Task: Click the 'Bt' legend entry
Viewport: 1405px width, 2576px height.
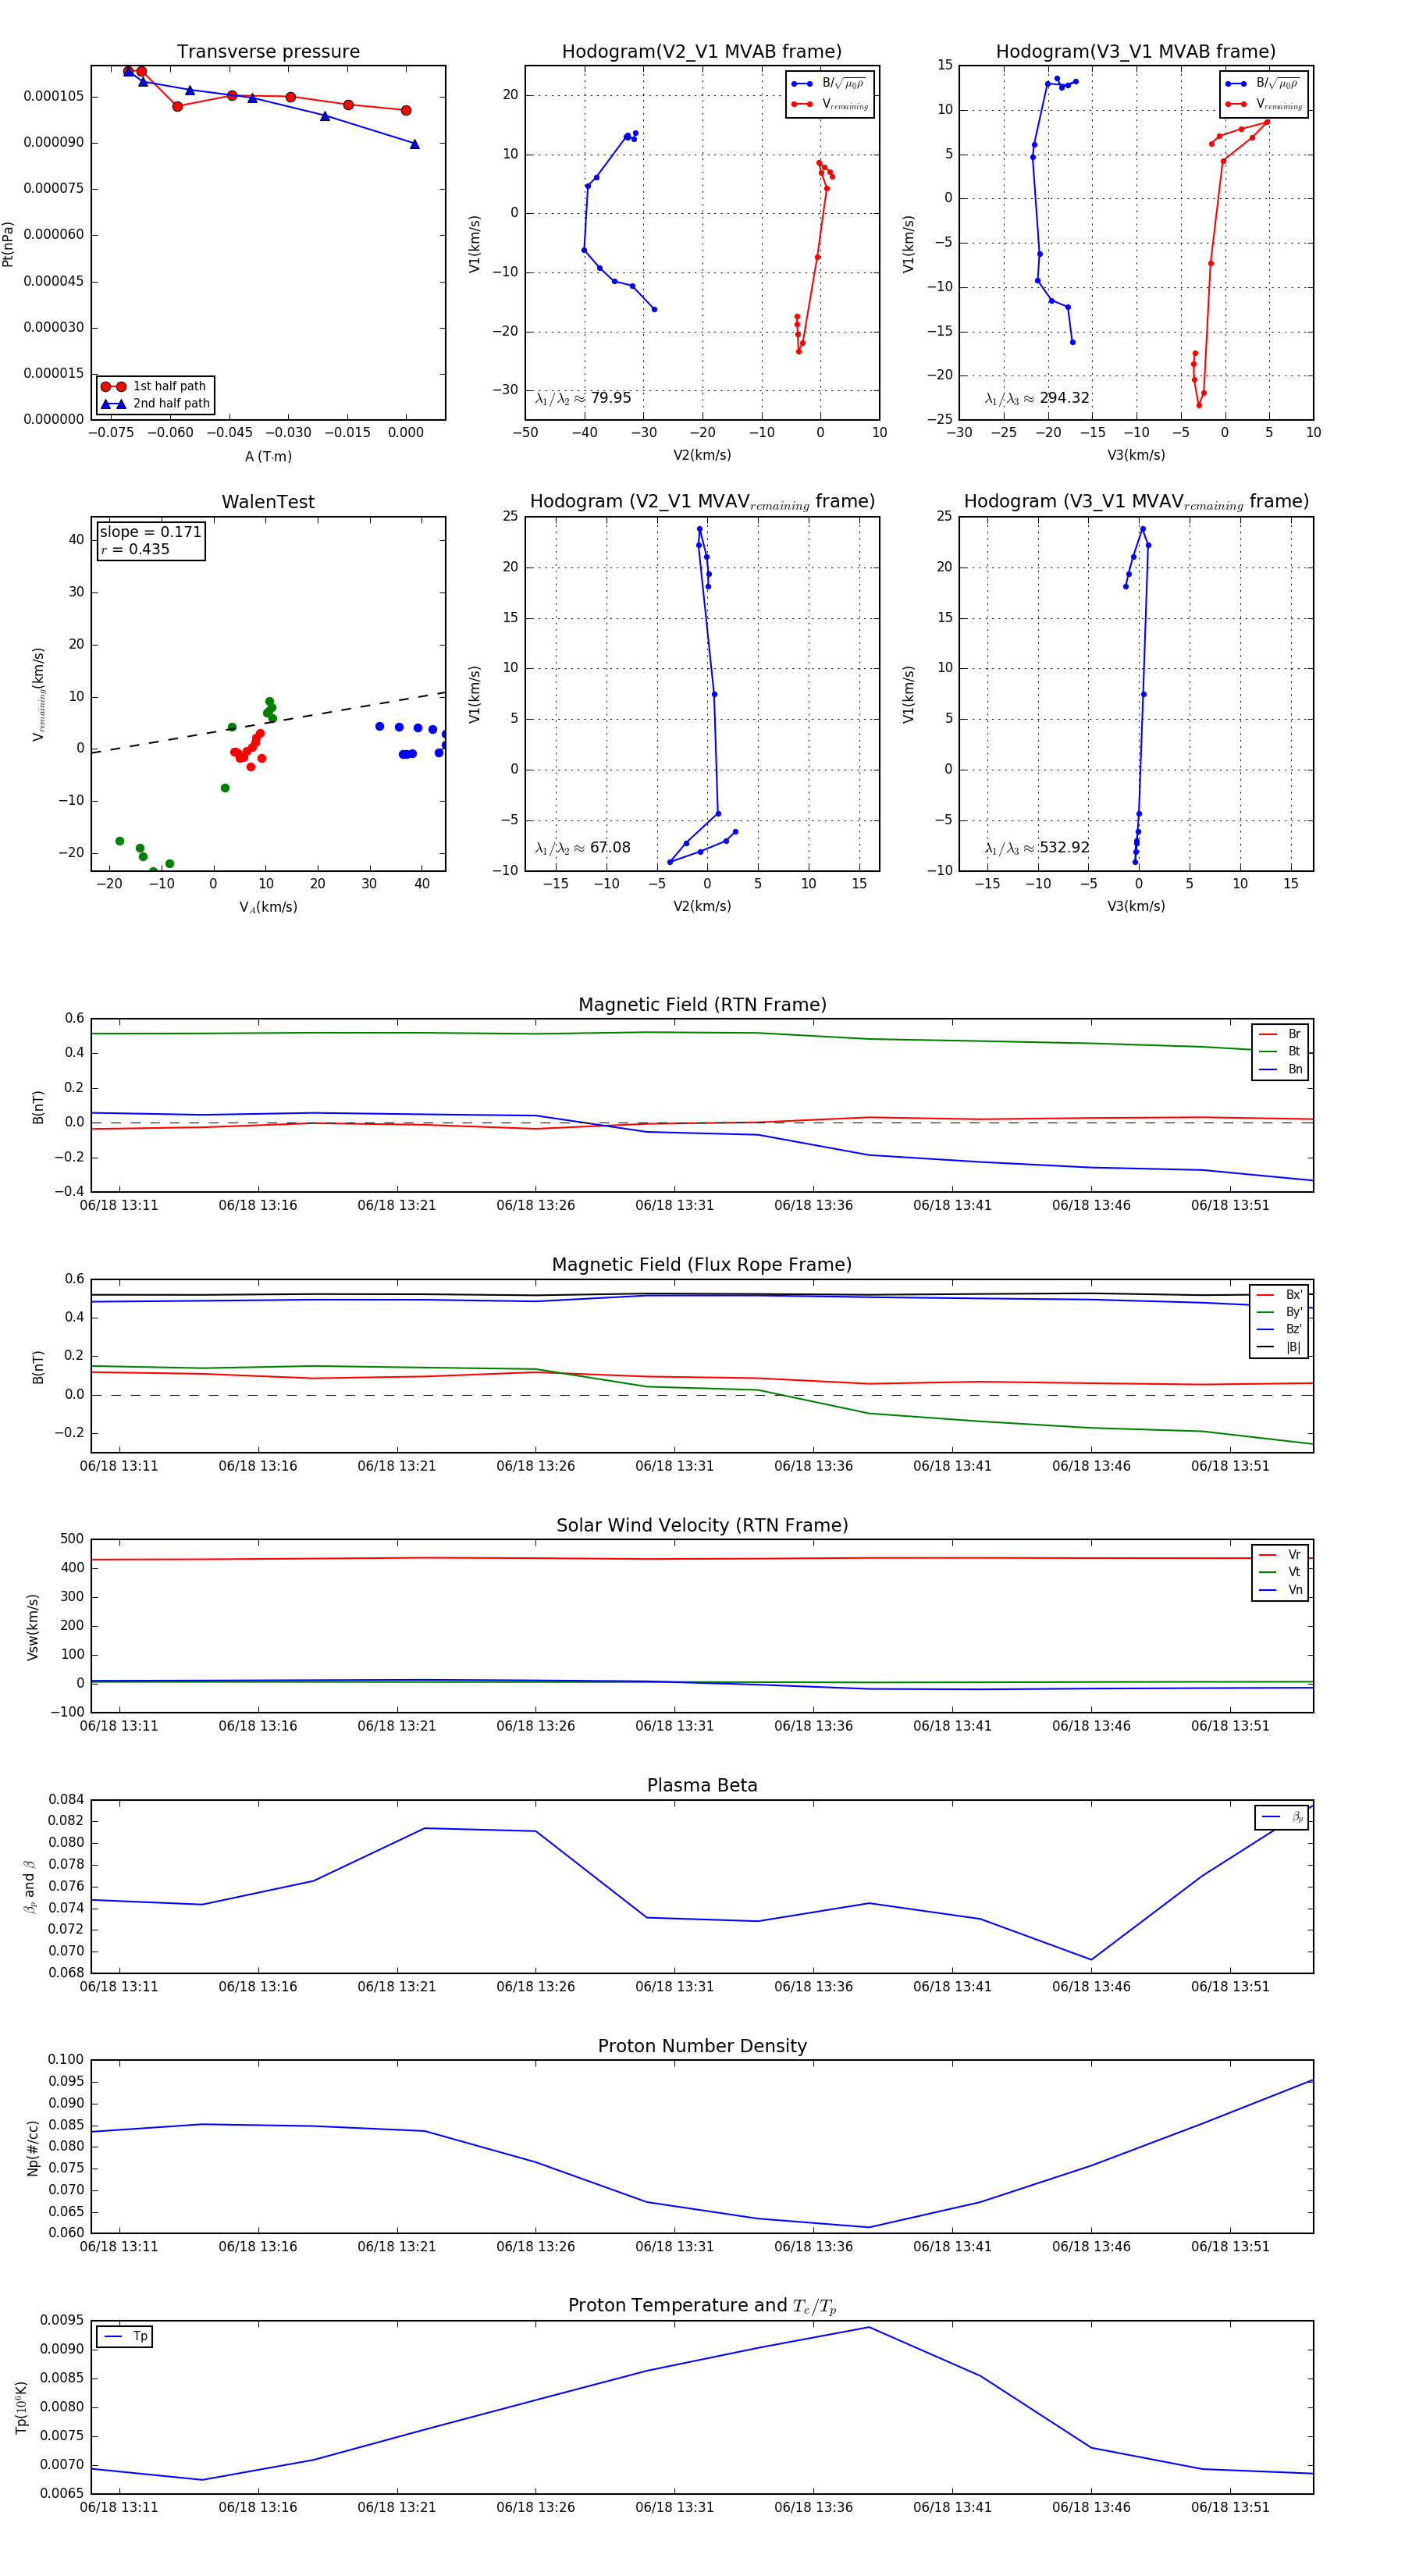Action: (x=1280, y=1052)
